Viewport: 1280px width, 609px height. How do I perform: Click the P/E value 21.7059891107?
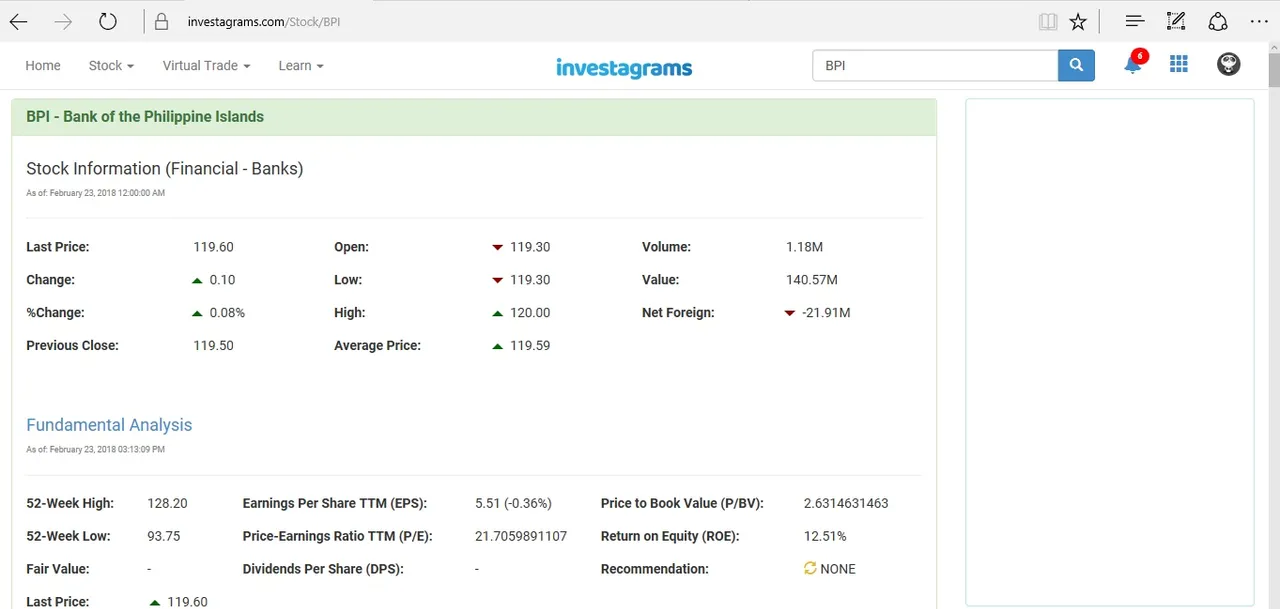(521, 536)
